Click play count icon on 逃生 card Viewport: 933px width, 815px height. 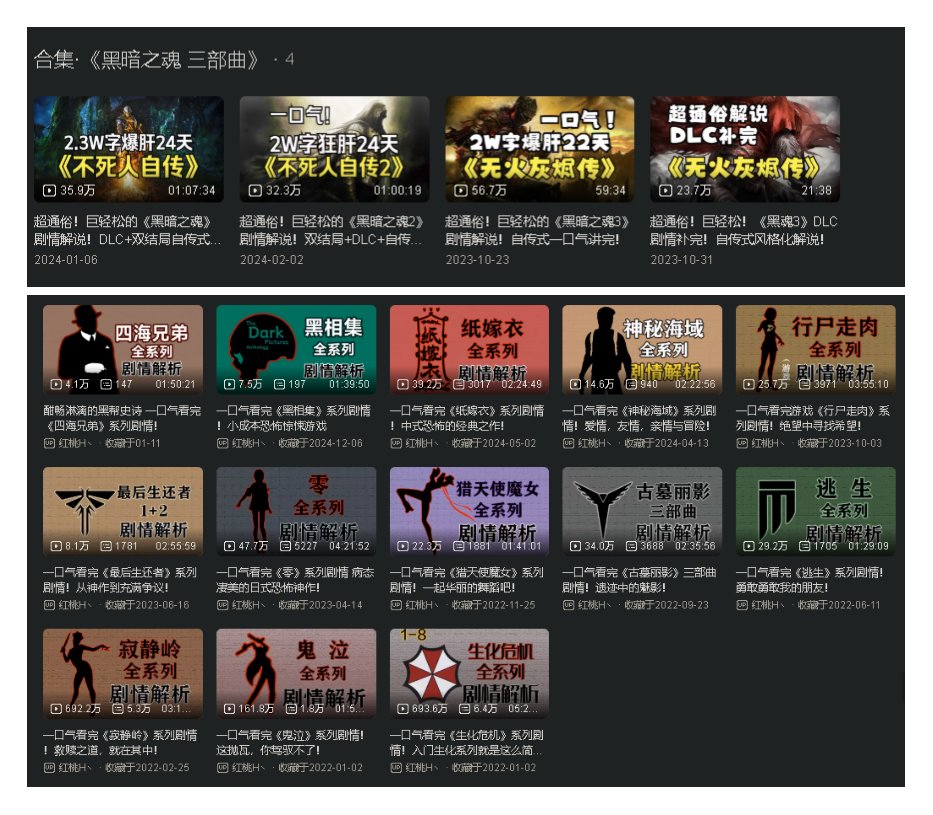pyautogui.click(x=749, y=546)
